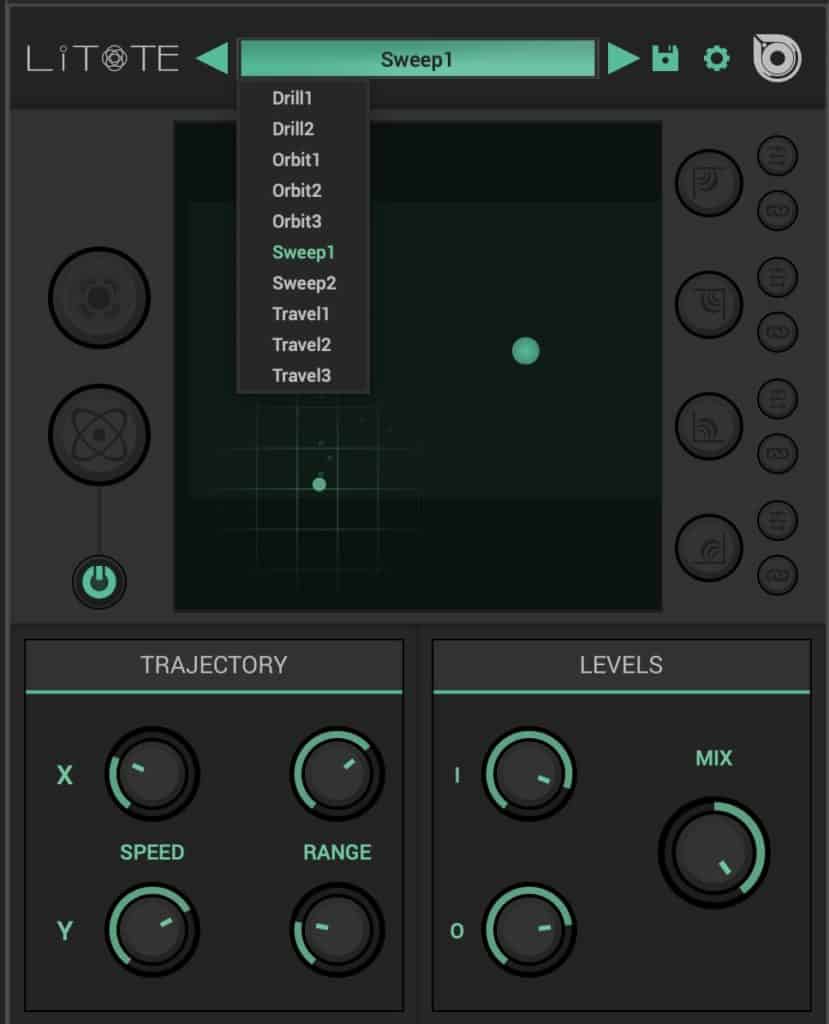Viewport: 829px width, 1024px height.
Task: Click the input level I knob
Action: (x=528, y=774)
